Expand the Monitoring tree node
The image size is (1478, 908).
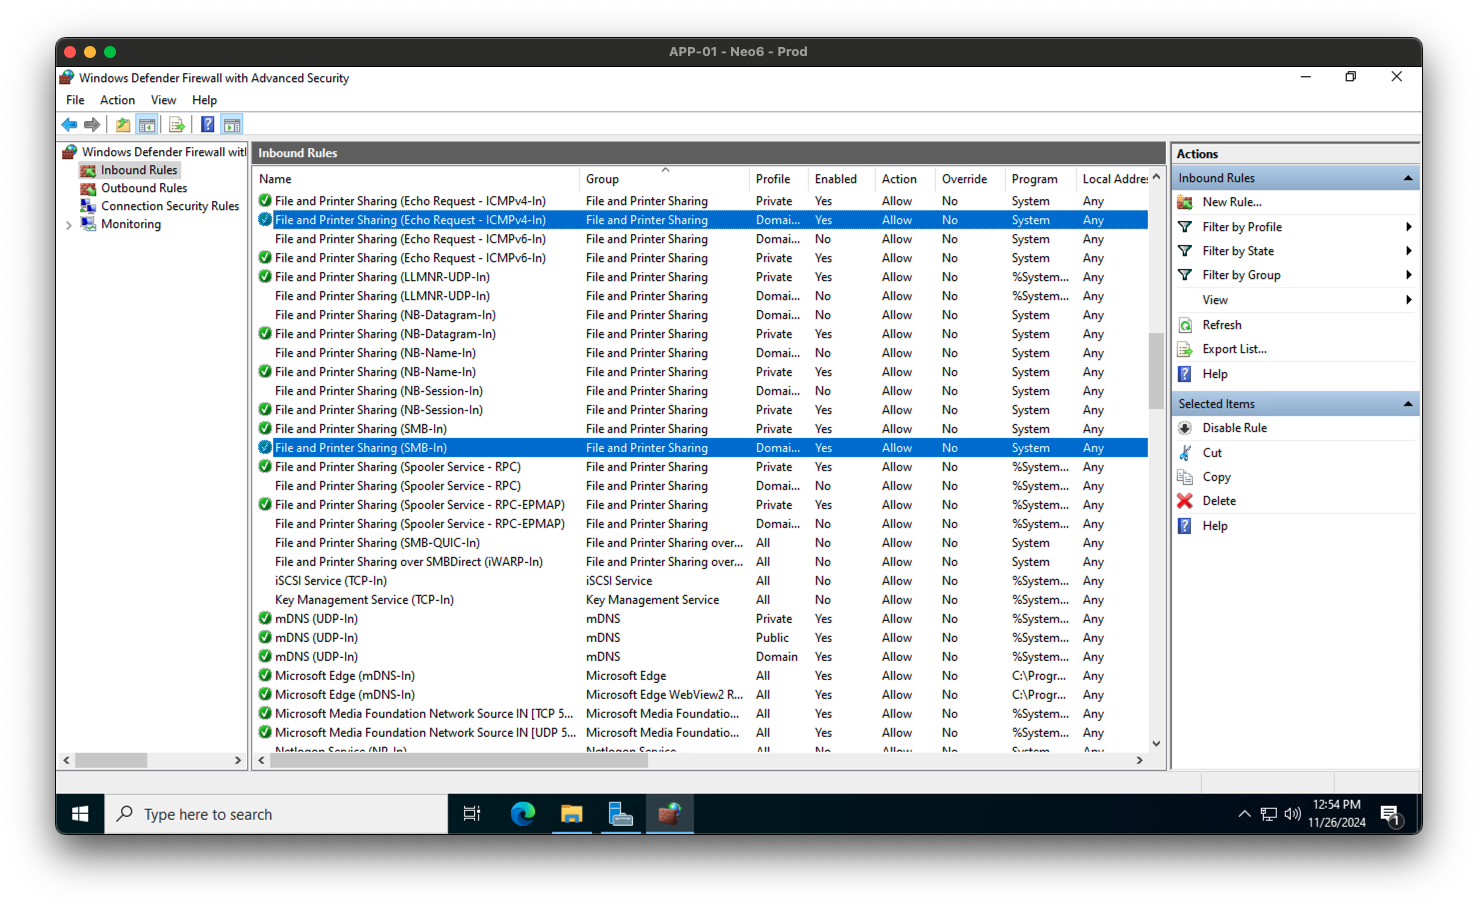pyautogui.click(x=69, y=224)
